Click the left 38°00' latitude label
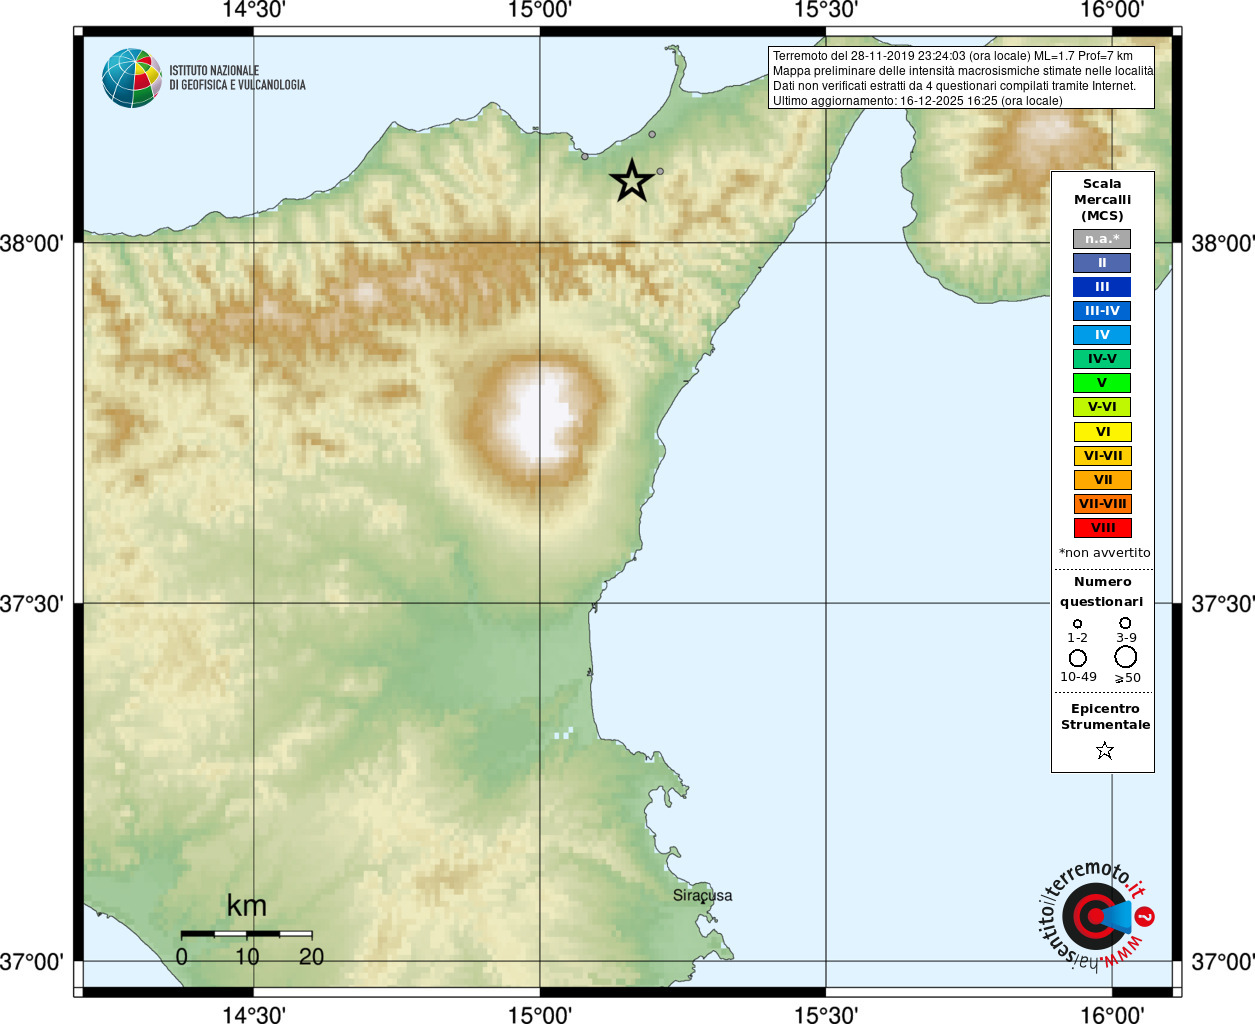 pos(32,243)
